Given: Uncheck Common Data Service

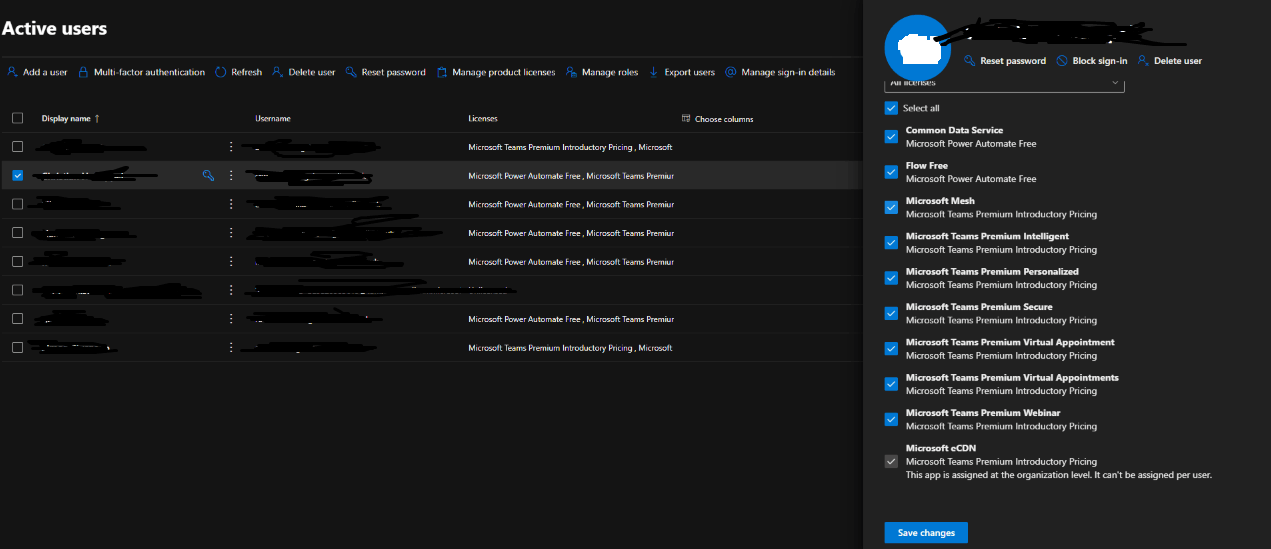Looking at the screenshot, I should (x=891, y=137).
